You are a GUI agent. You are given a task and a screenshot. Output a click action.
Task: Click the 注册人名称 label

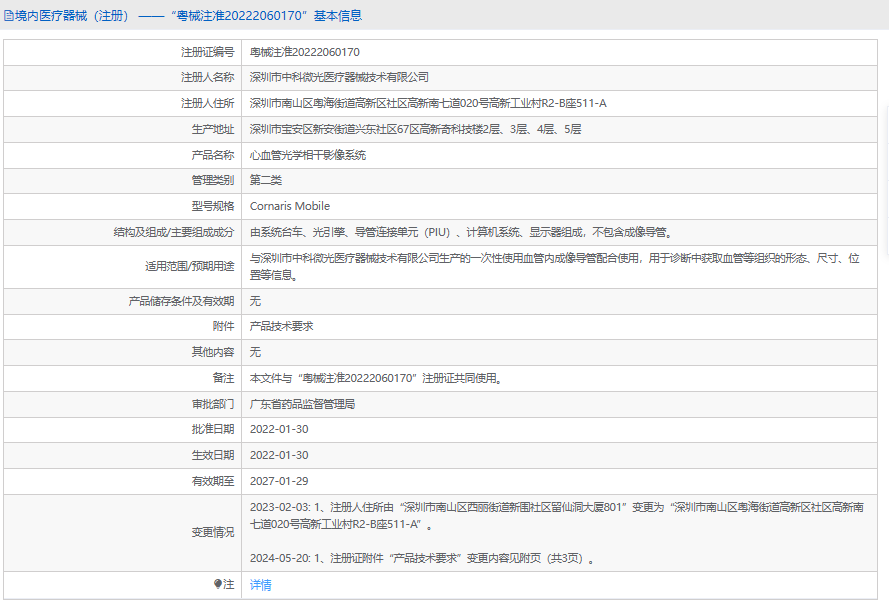pos(208,78)
